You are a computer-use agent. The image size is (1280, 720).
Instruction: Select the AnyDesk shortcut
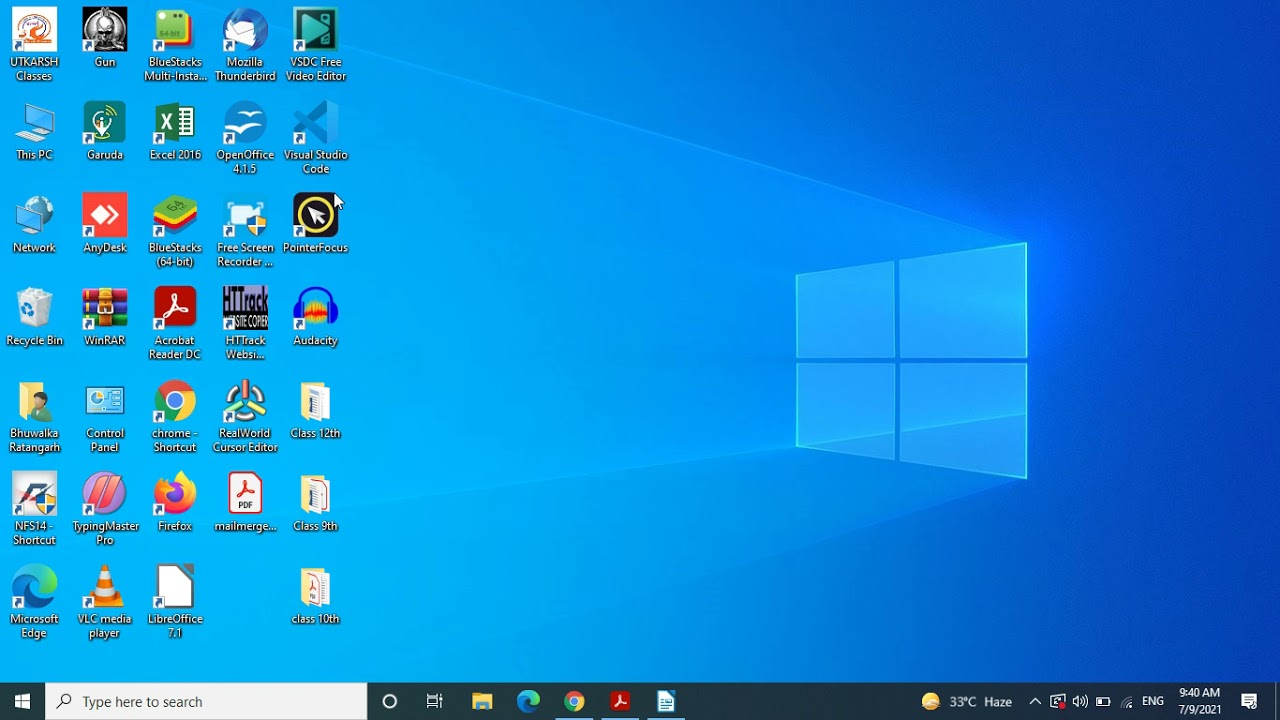pyautogui.click(x=105, y=224)
